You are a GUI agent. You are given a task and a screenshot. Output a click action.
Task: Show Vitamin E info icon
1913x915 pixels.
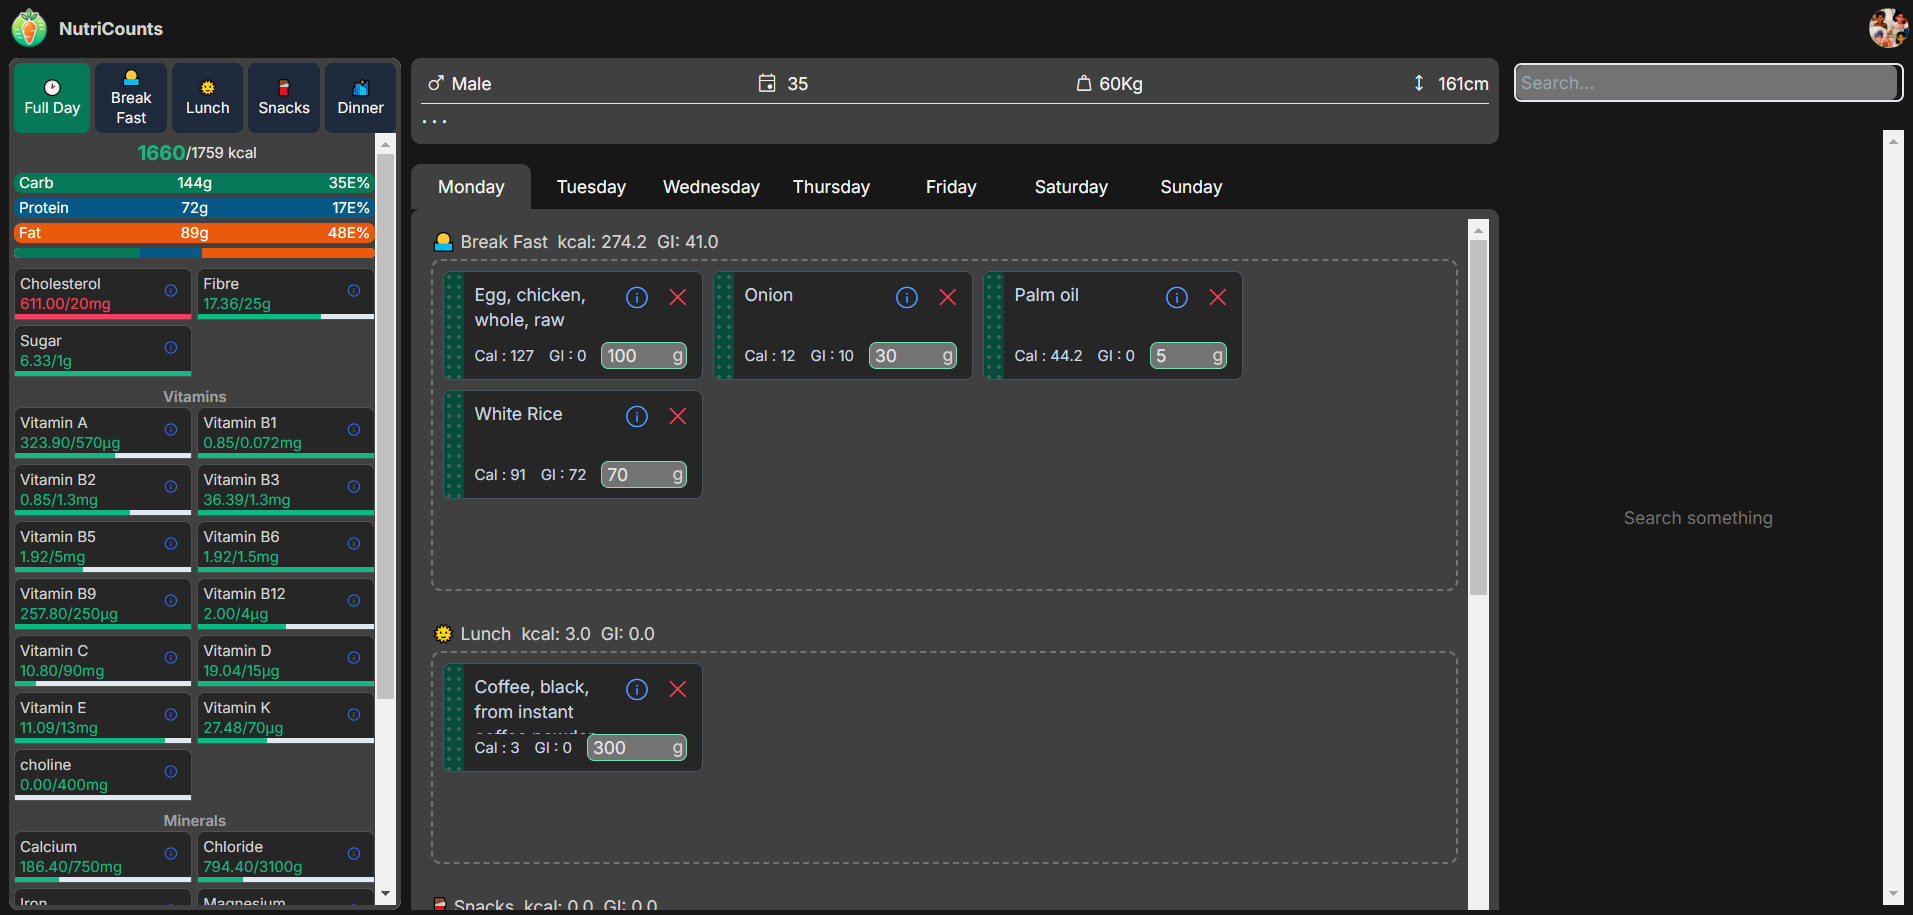[x=171, y=715]
